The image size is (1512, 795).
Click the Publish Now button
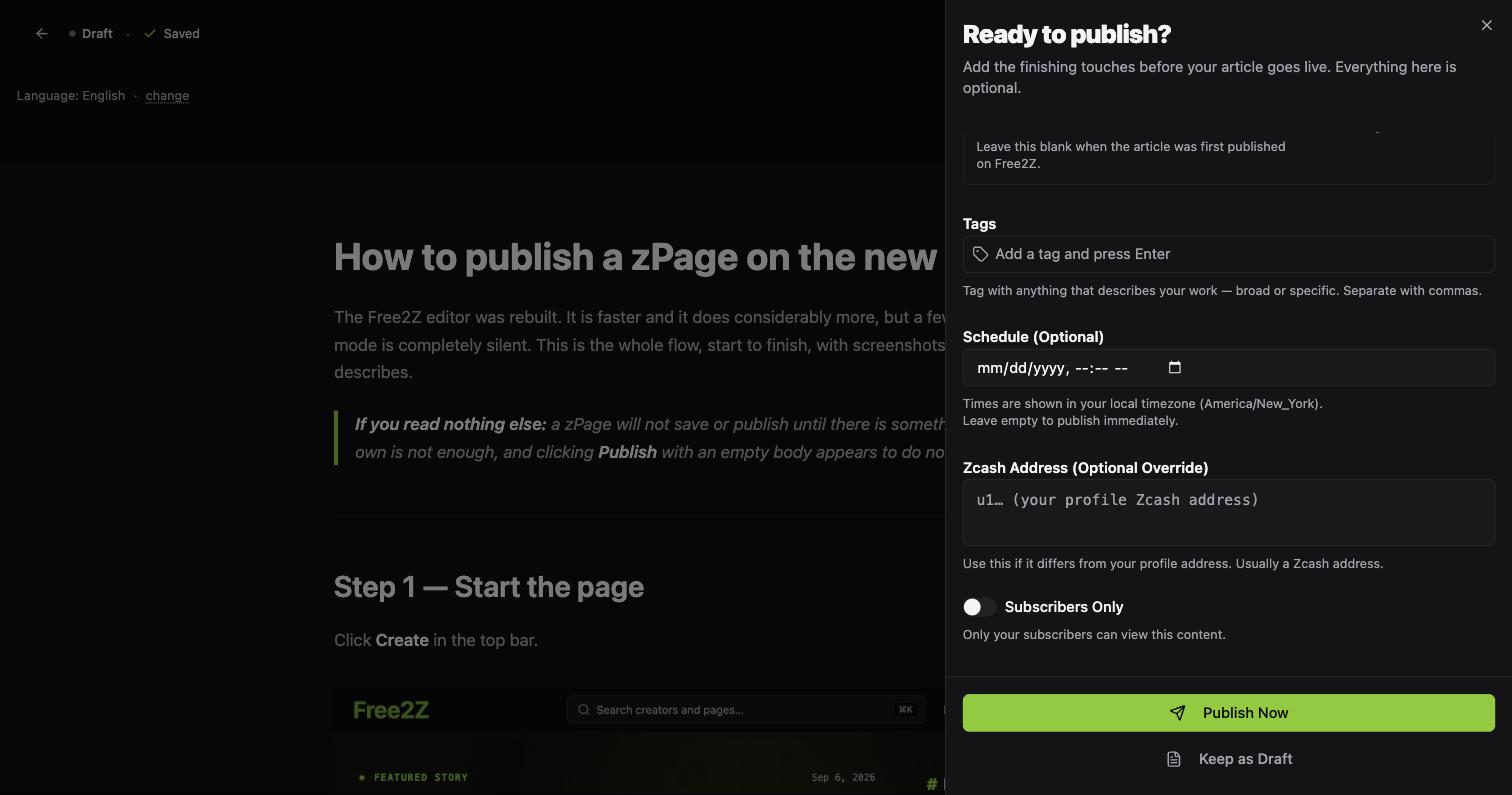point(1228,713)
